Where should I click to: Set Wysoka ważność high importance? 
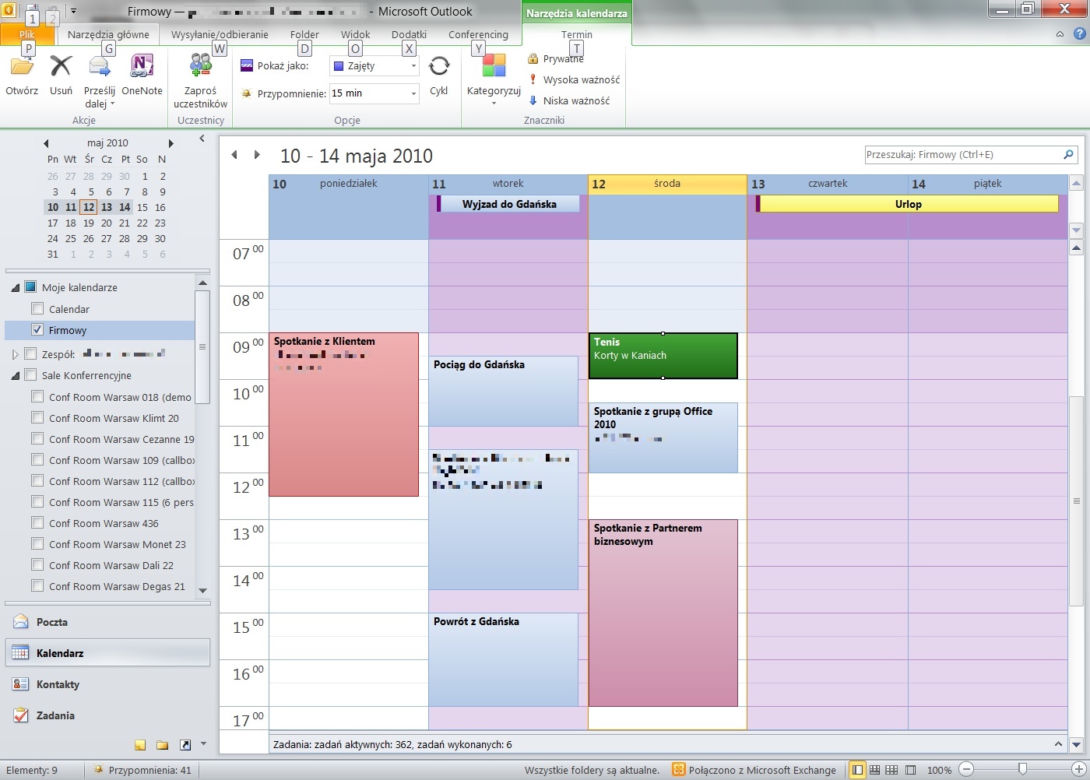[574, 80]
